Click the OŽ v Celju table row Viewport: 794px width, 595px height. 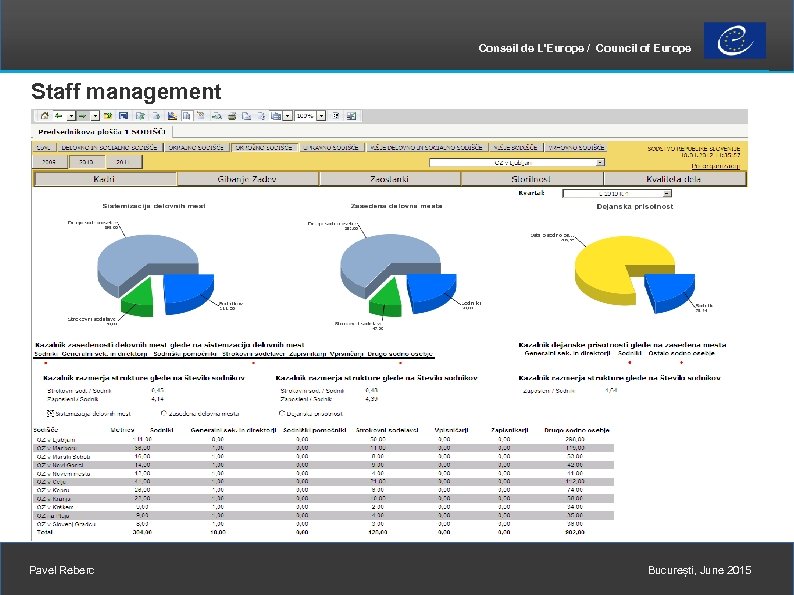coord(324,482)
